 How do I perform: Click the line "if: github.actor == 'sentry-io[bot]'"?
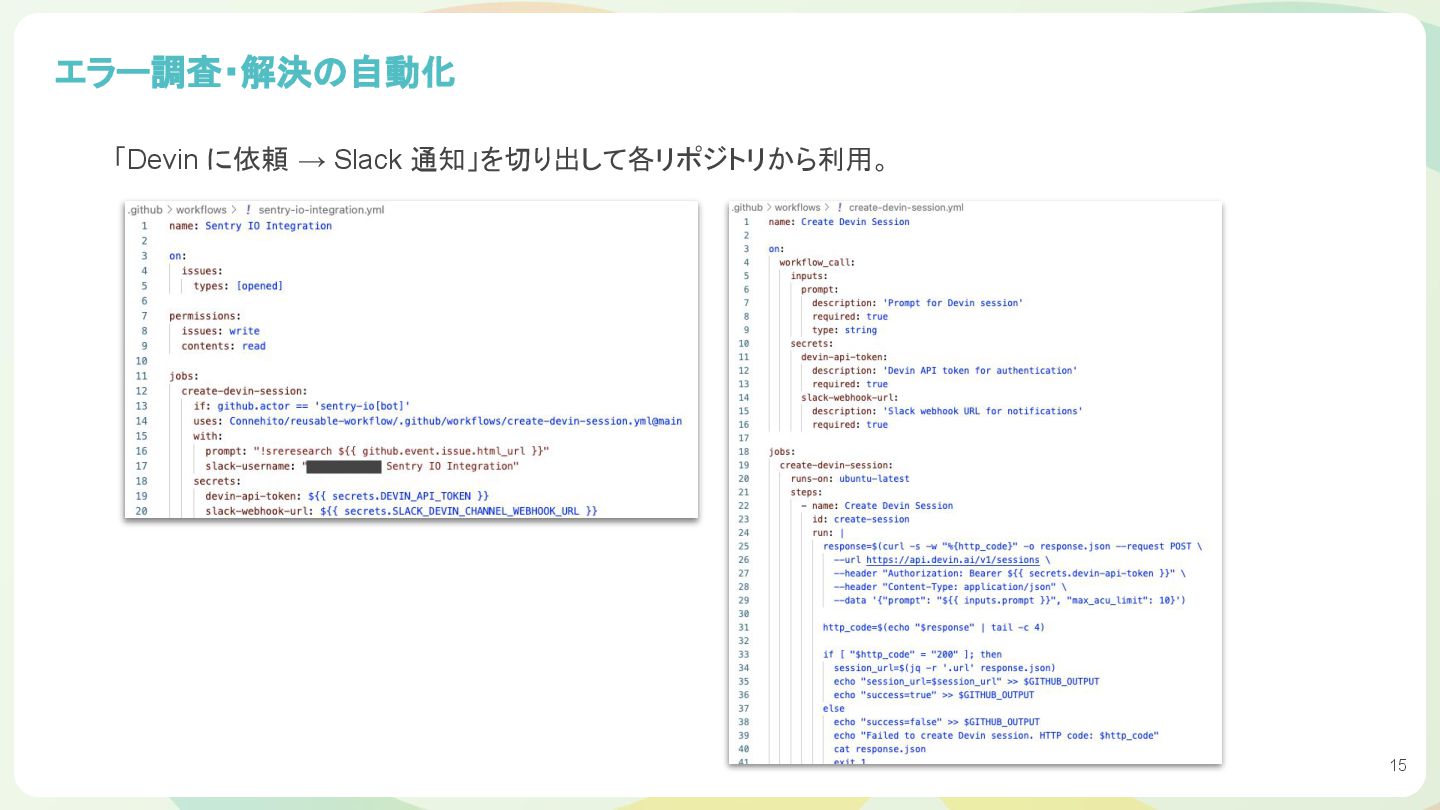point(302,406)
